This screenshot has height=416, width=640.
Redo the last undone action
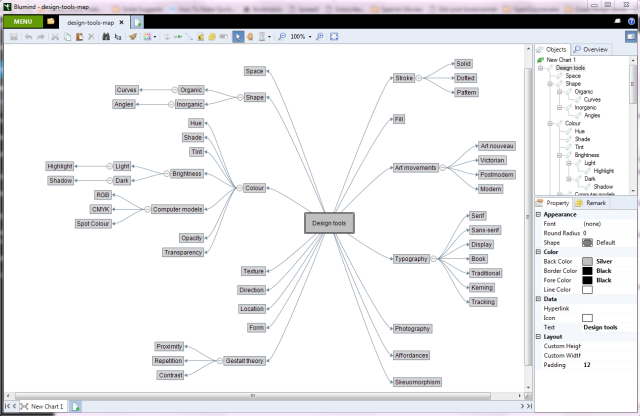[40, 37]
